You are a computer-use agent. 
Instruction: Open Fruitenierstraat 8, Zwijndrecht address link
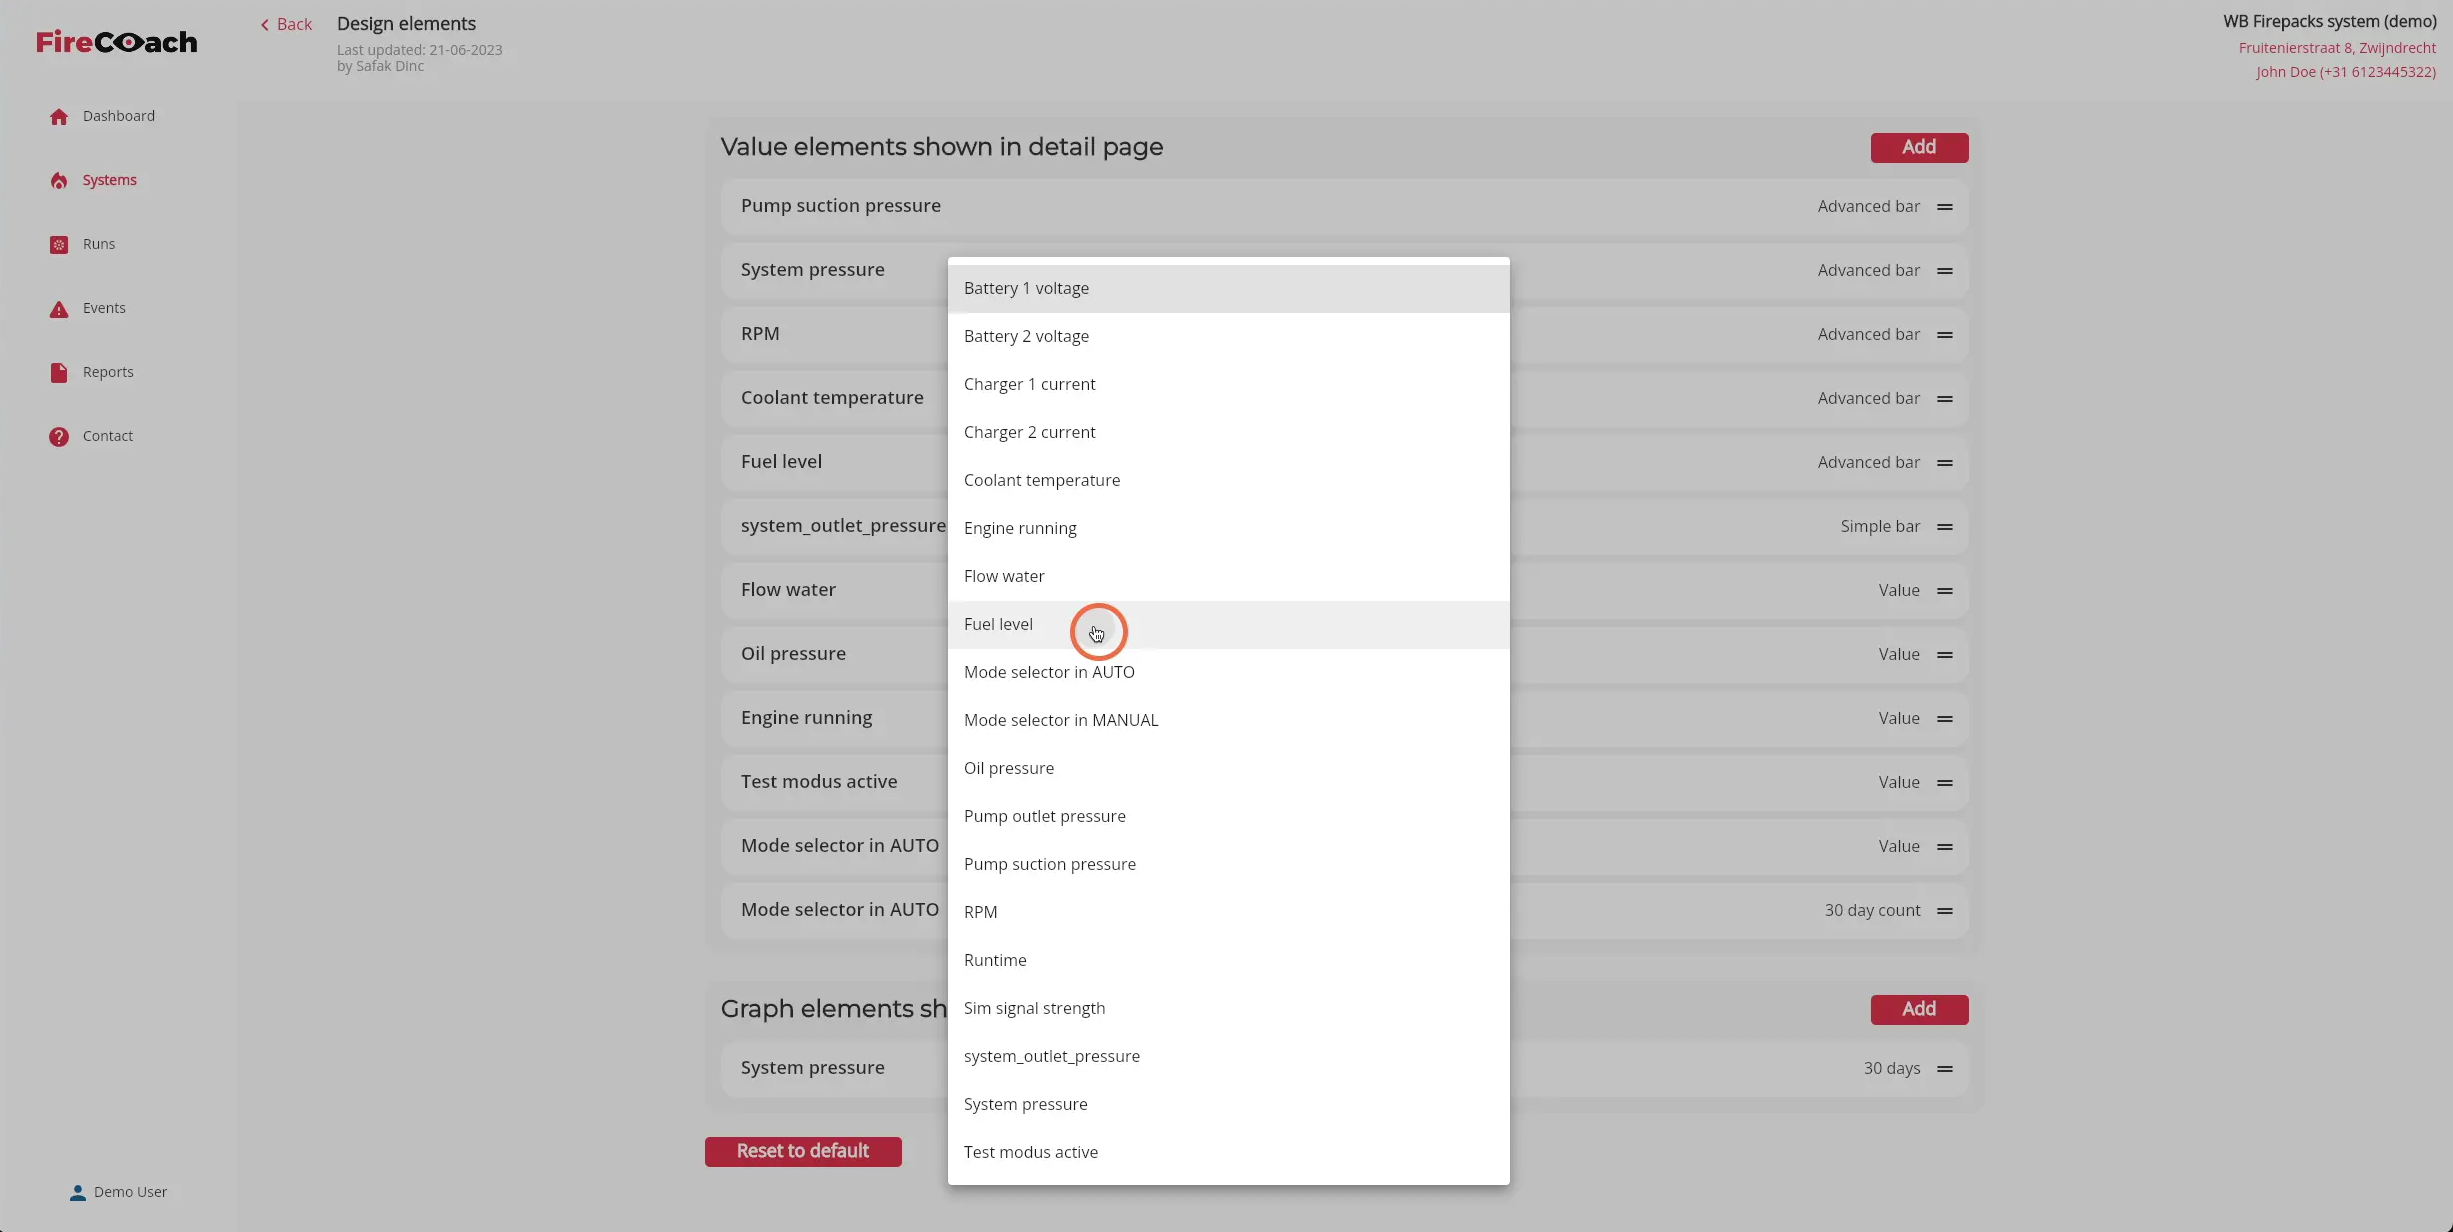point(2337,48)
